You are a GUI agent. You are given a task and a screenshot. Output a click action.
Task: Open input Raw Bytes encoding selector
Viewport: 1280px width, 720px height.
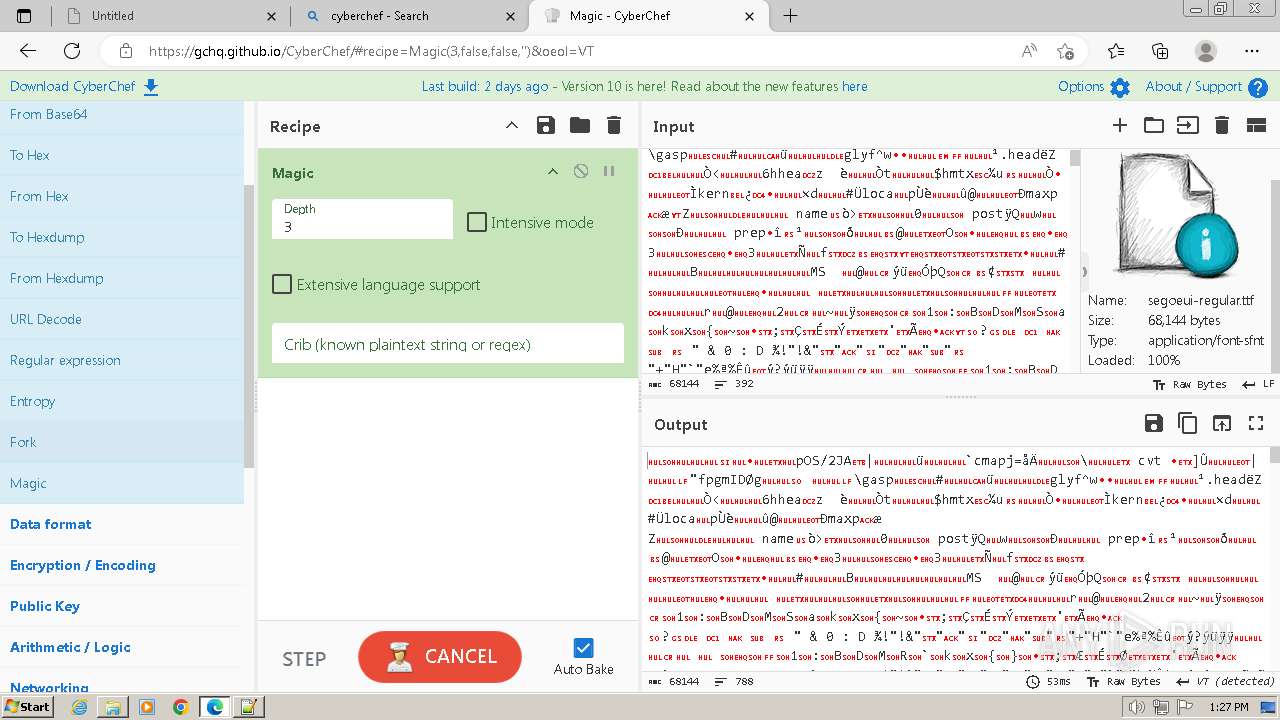pos(1190,384)
